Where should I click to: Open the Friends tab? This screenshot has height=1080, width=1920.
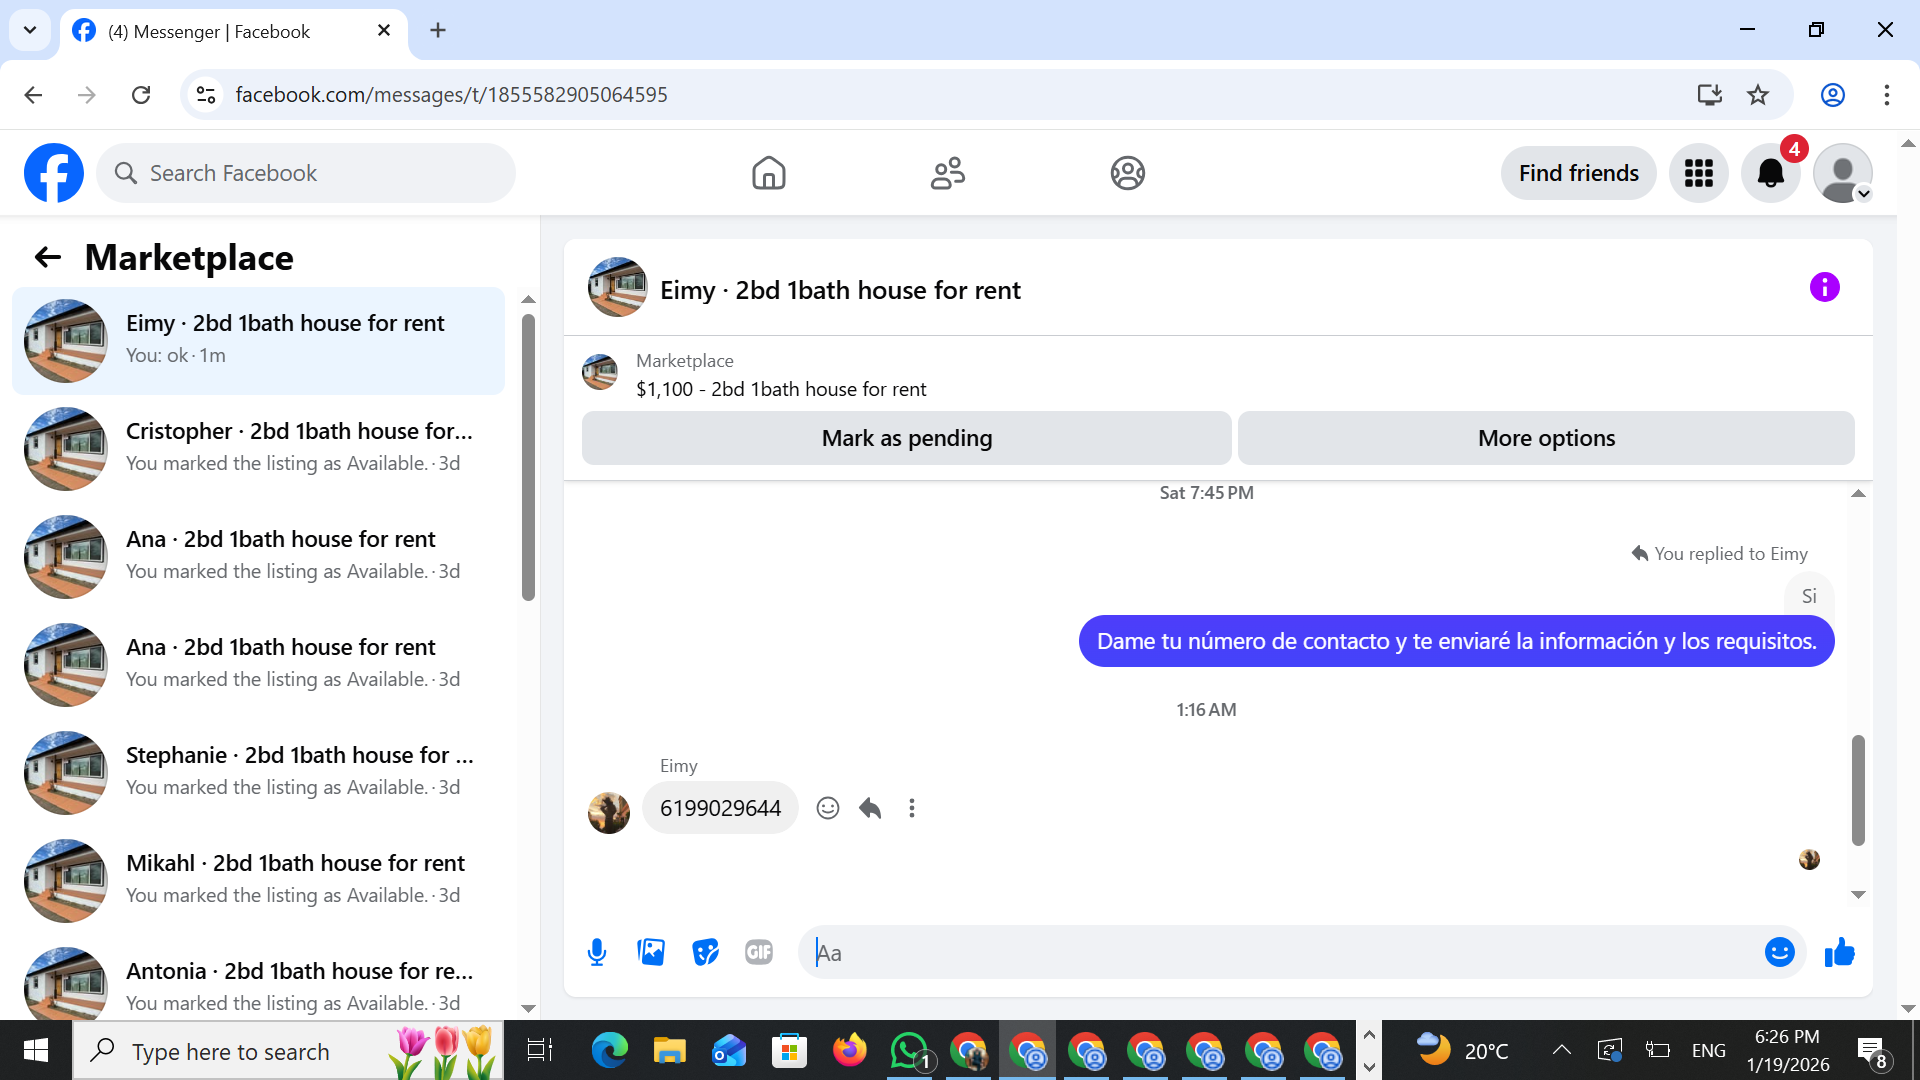[x=947, y=173]
